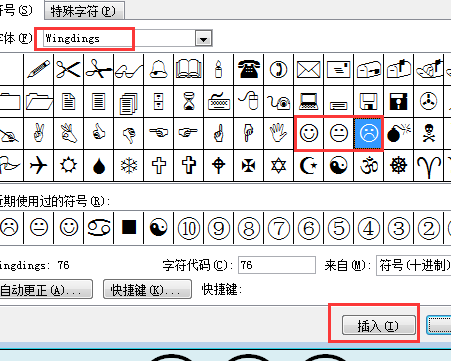Pick the open scissors symbol
The height and width of the screenshot is (361, 451).
[x=69, y=69]
